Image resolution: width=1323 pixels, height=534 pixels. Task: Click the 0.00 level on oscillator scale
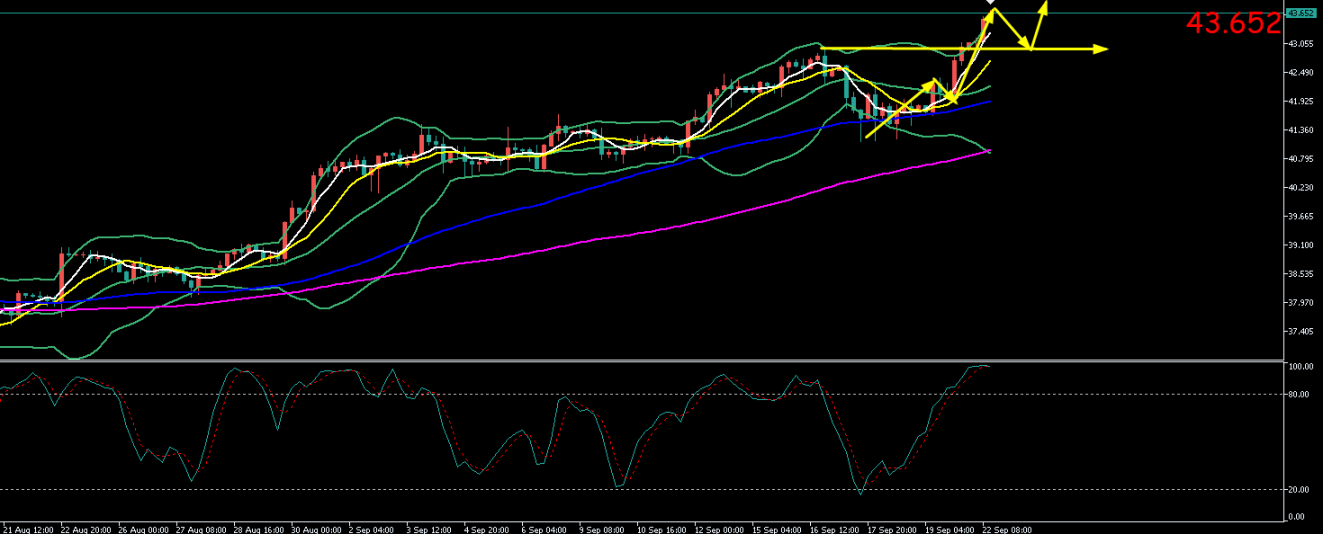tap(1297, 516)
